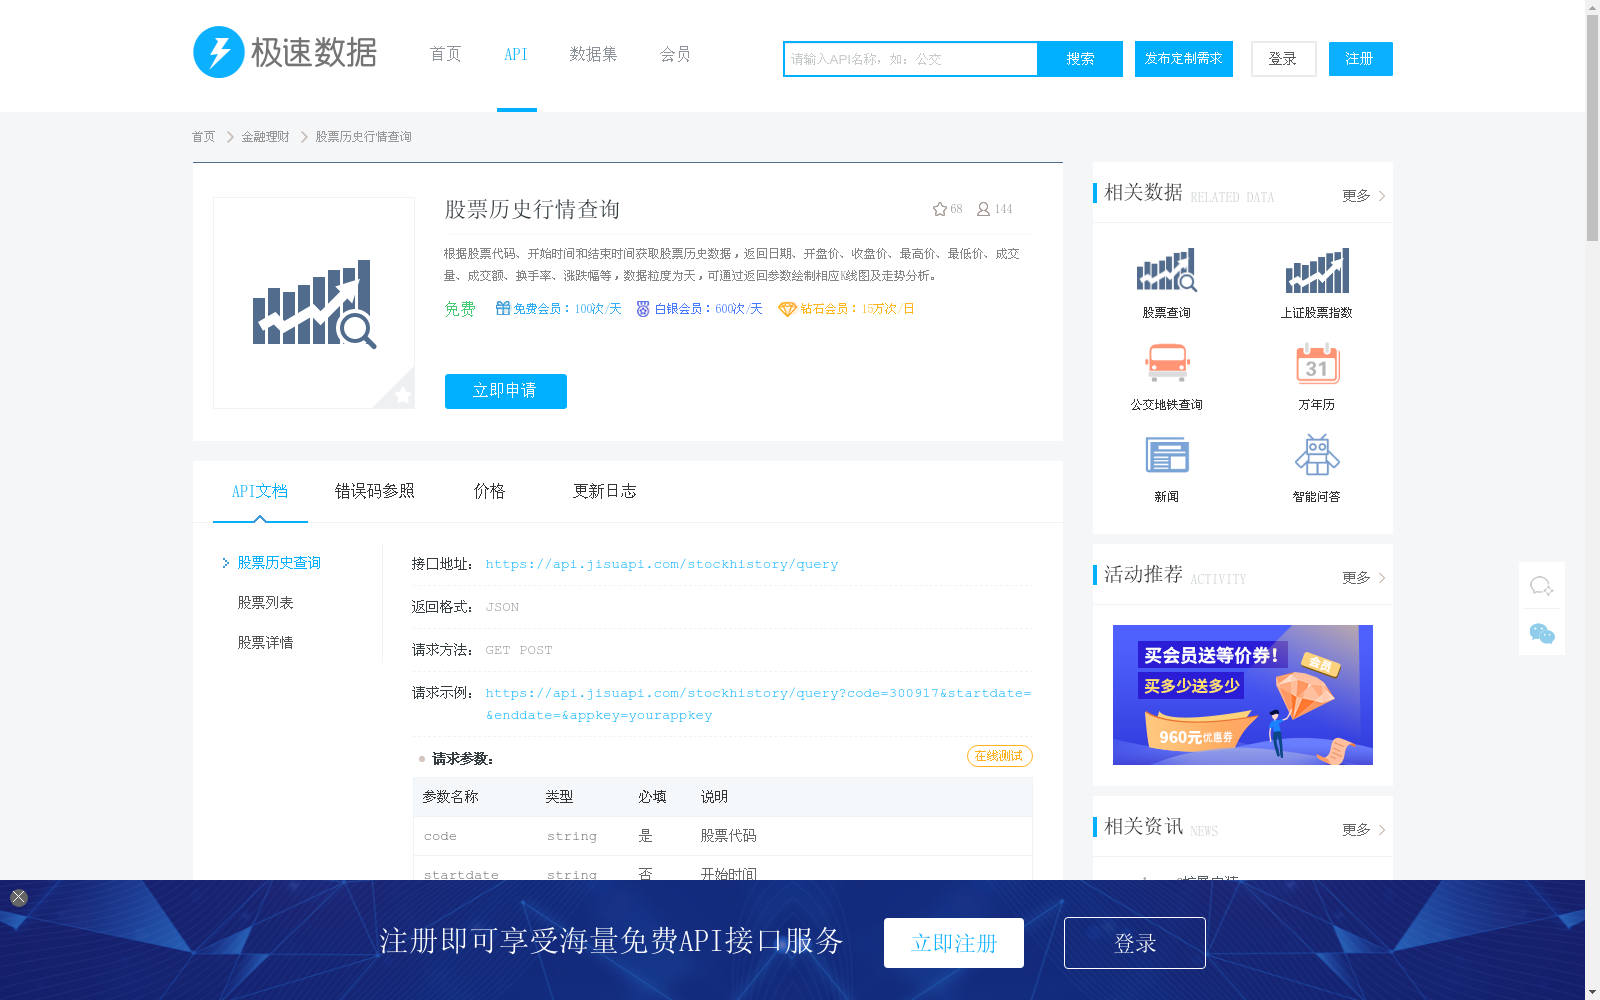Open the 上证股票指数 chart icon
Image resolution: width=1600 pixels, height=1000 pixels.
pyautogui.click(x=1317, y=270)
